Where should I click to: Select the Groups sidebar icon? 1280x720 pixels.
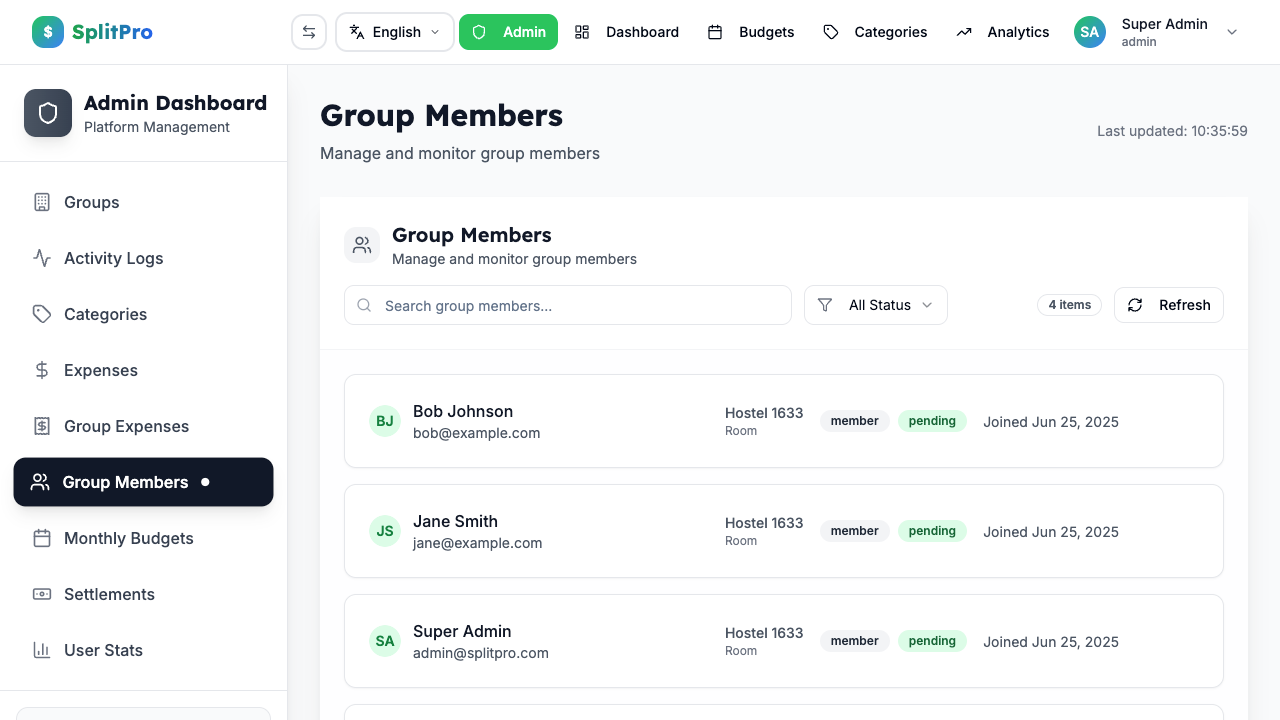[41, 202]
